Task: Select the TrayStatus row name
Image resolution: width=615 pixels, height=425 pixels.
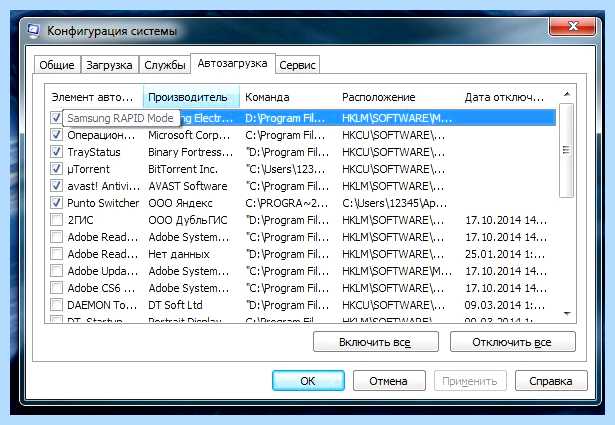Action: [x=94, y=152]
